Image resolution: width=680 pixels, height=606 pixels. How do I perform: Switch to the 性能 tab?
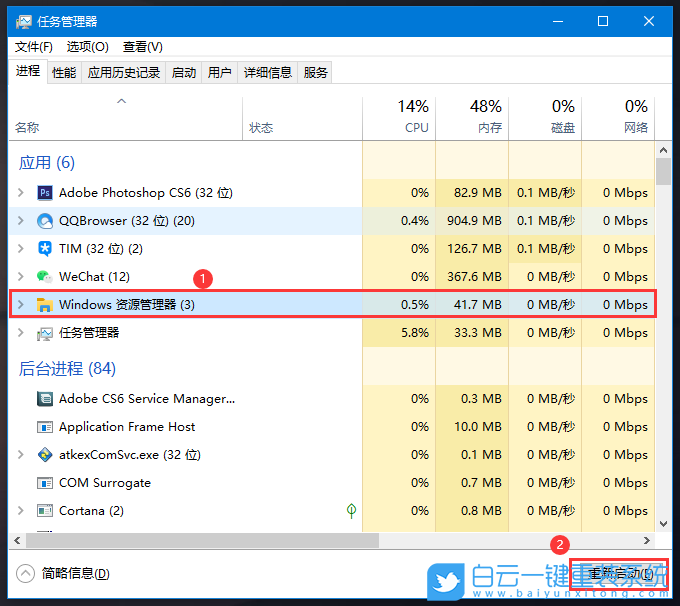[64, 72]
